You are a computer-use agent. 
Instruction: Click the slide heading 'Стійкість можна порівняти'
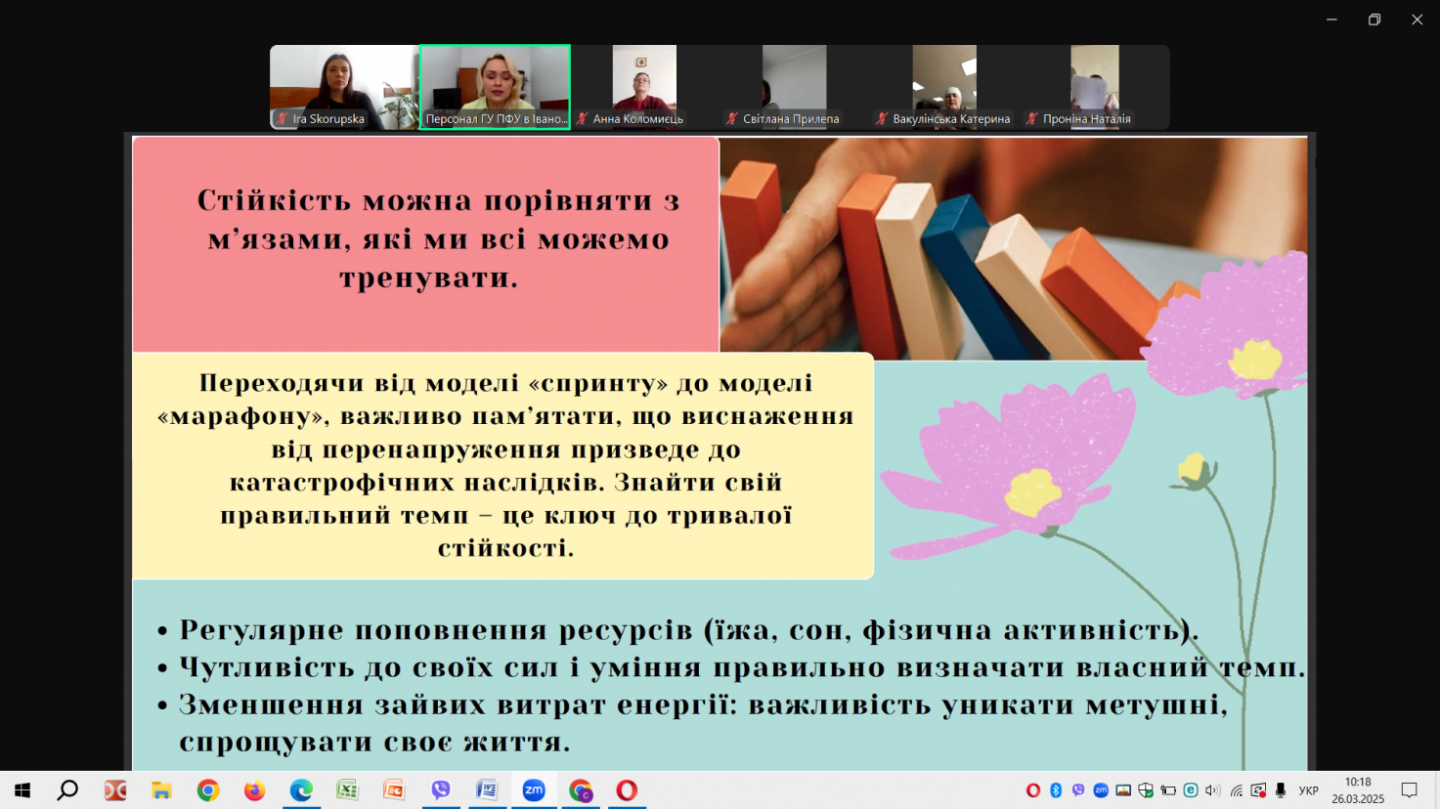(x=438, y=240)
